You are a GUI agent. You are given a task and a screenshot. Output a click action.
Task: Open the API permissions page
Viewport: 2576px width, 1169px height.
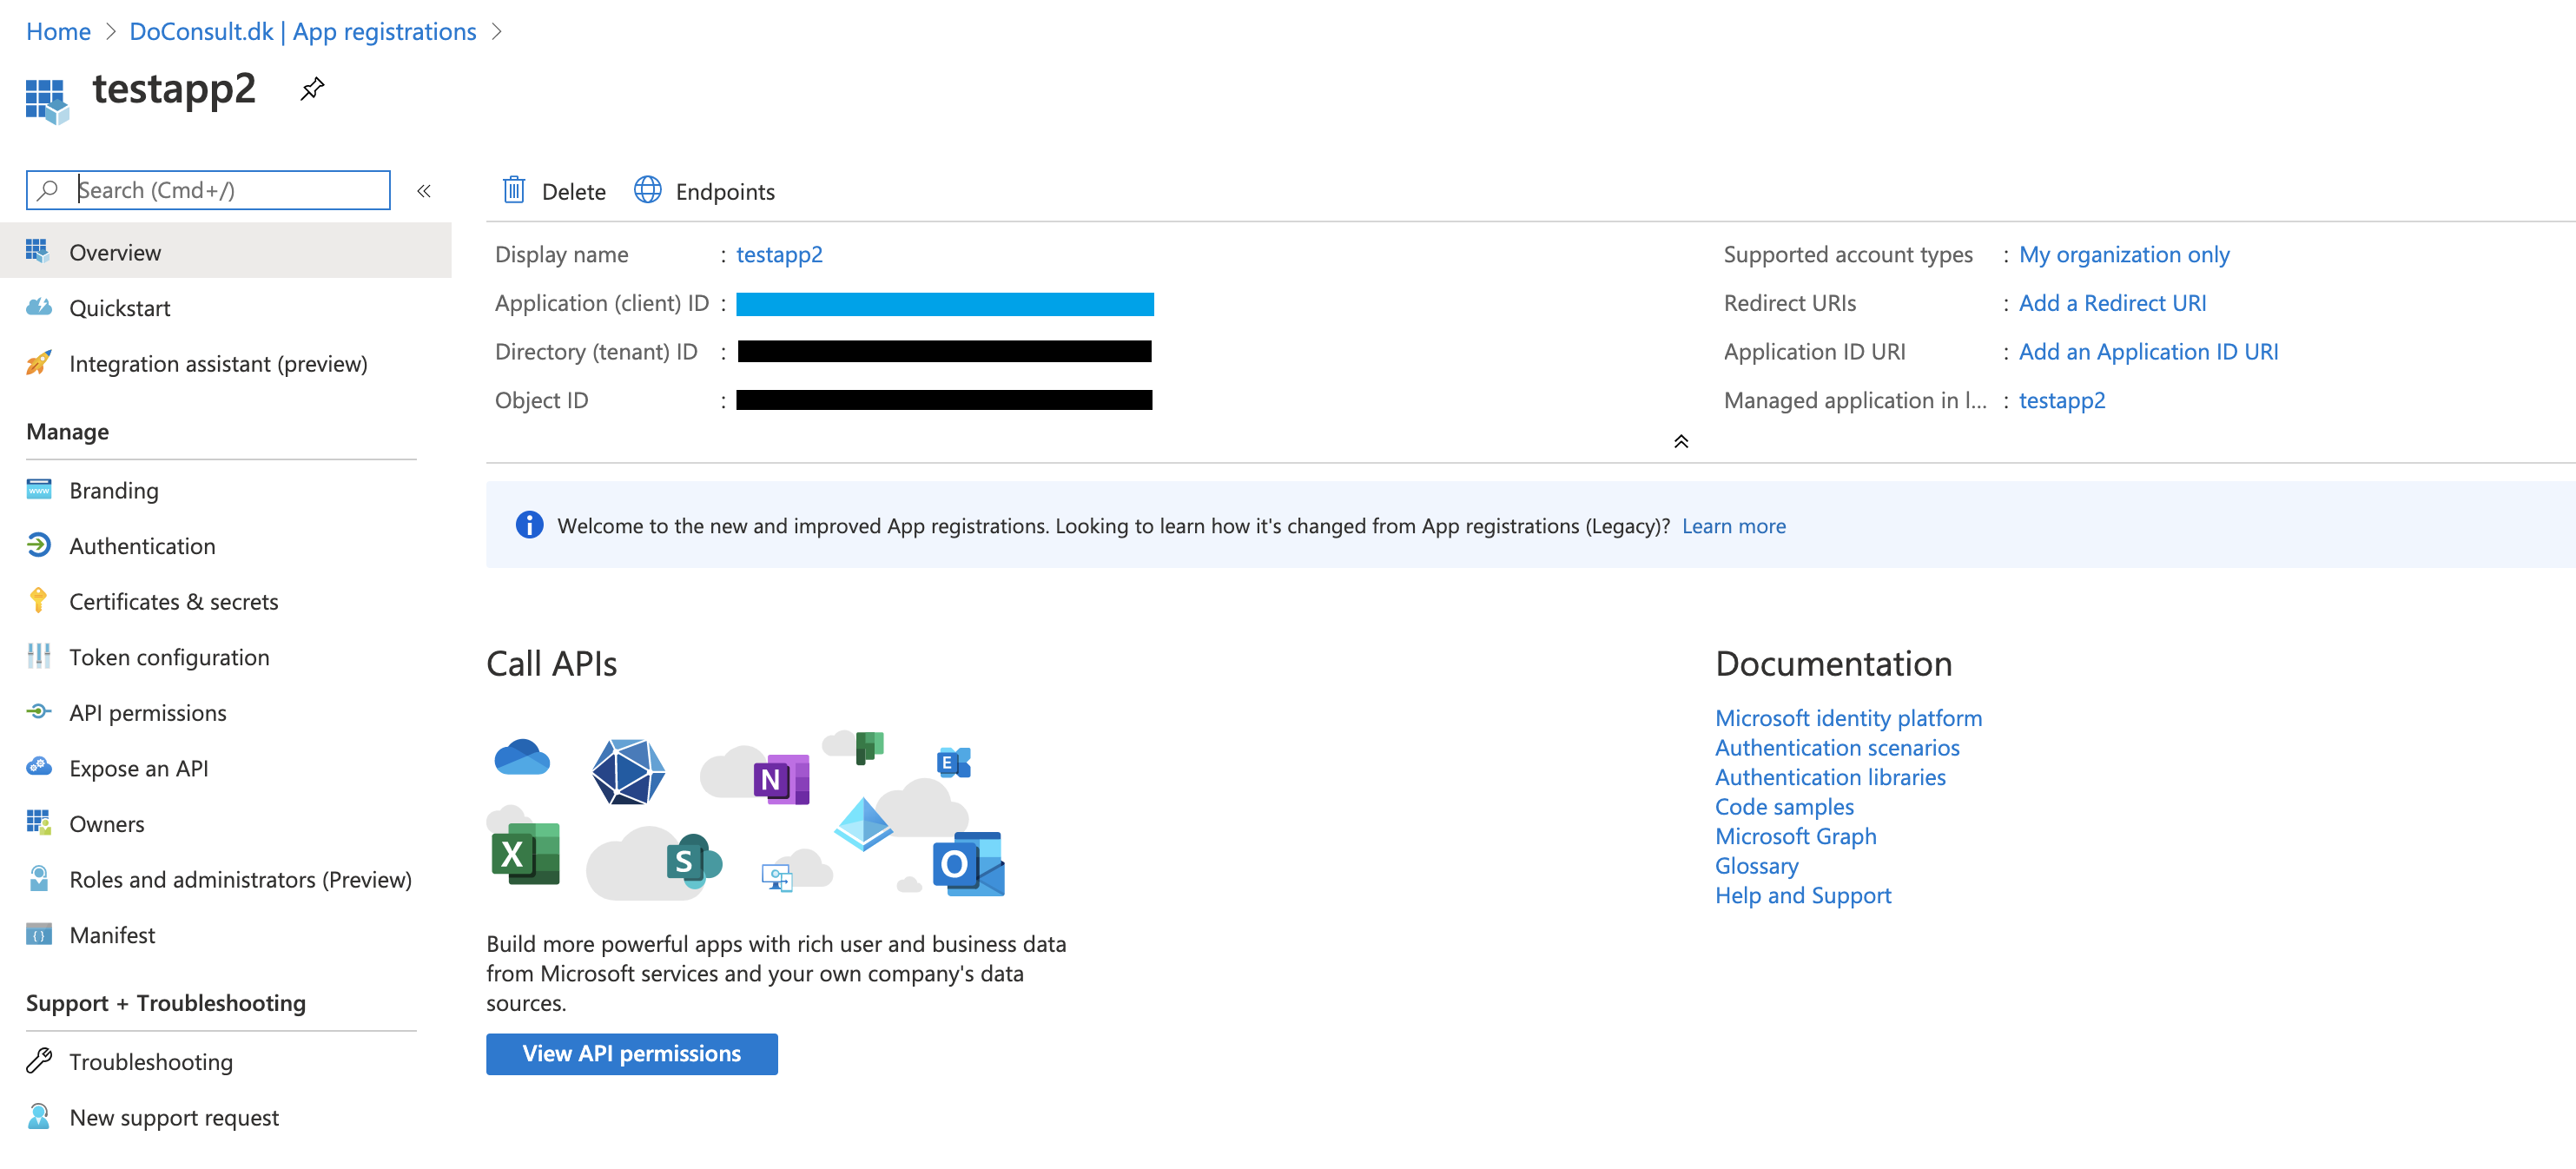pos(225,712)
